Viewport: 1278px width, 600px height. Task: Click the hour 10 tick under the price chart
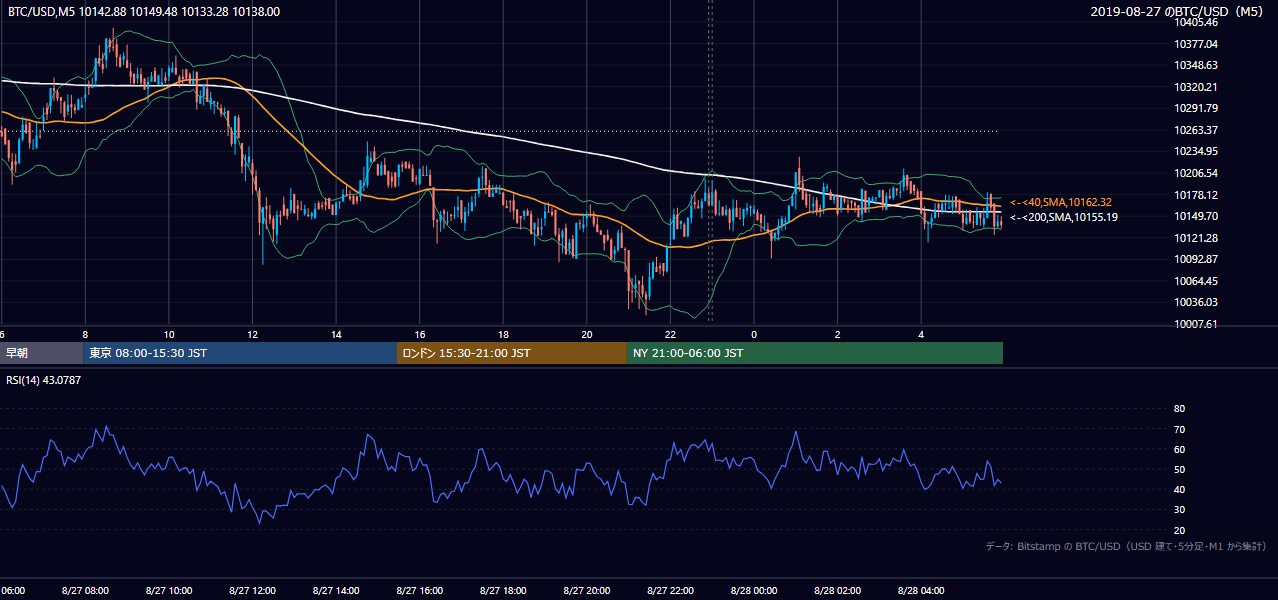click(169, 334)
